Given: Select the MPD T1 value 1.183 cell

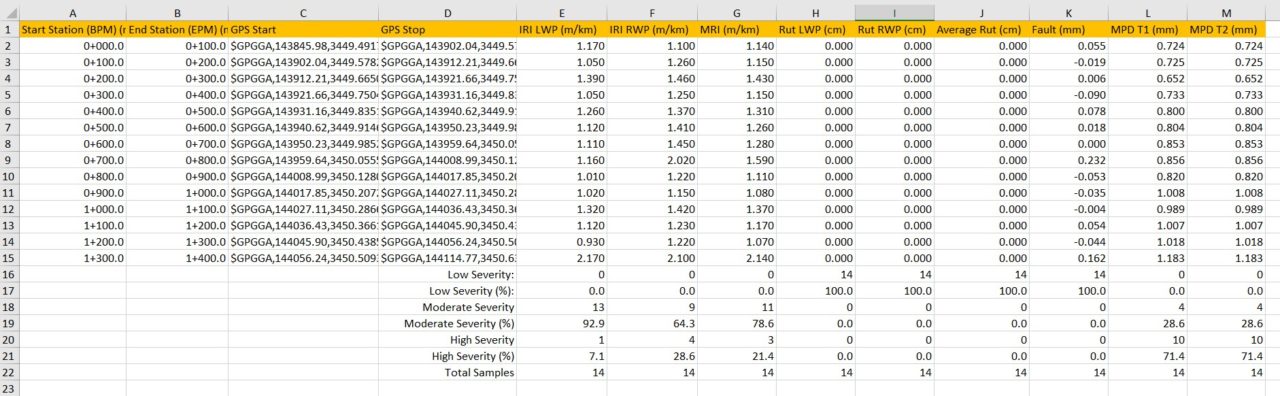Looking at the screenshot, I should click(1148, 258).
